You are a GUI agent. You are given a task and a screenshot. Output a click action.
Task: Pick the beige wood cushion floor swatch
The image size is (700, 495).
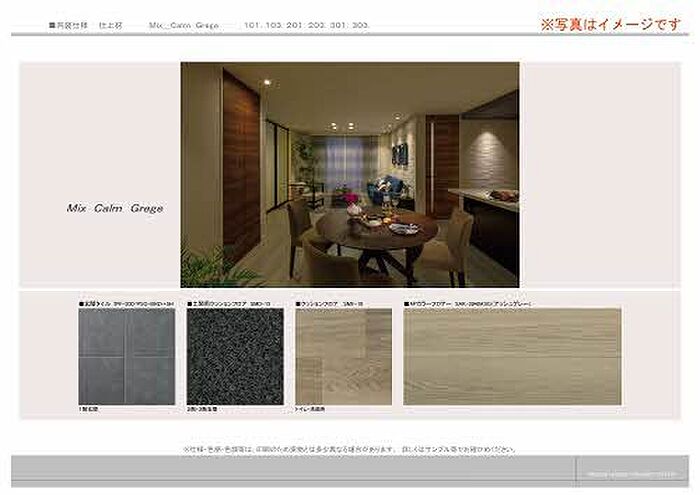[x=343, y=356]
